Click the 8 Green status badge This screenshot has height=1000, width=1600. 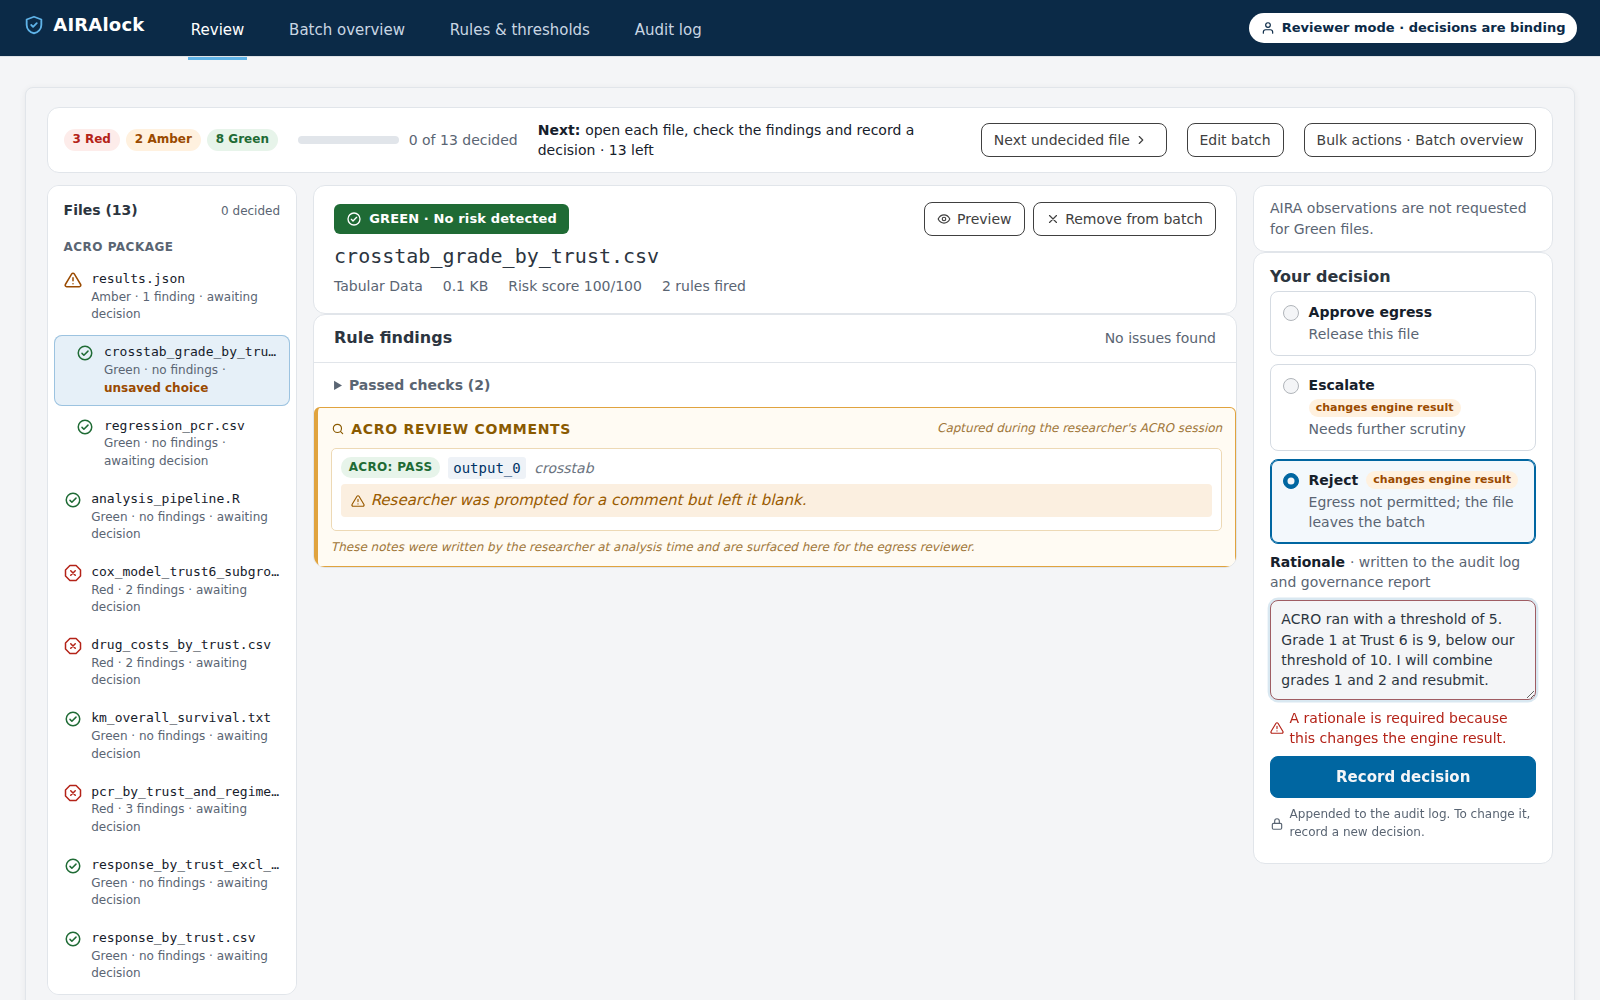(x=242, y=139)
